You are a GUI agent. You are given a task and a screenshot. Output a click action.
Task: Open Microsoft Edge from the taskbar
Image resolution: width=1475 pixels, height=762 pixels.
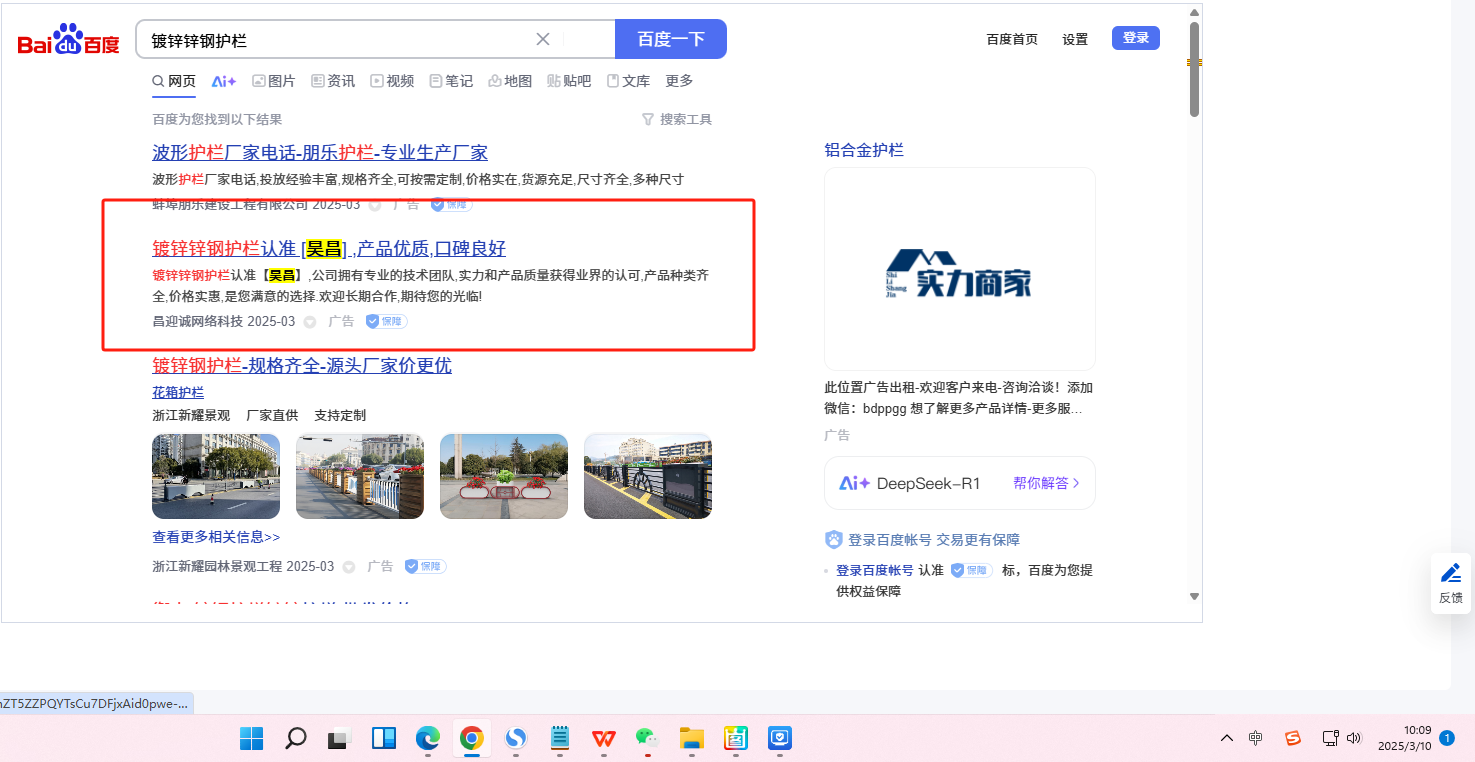tap(428, 739)
